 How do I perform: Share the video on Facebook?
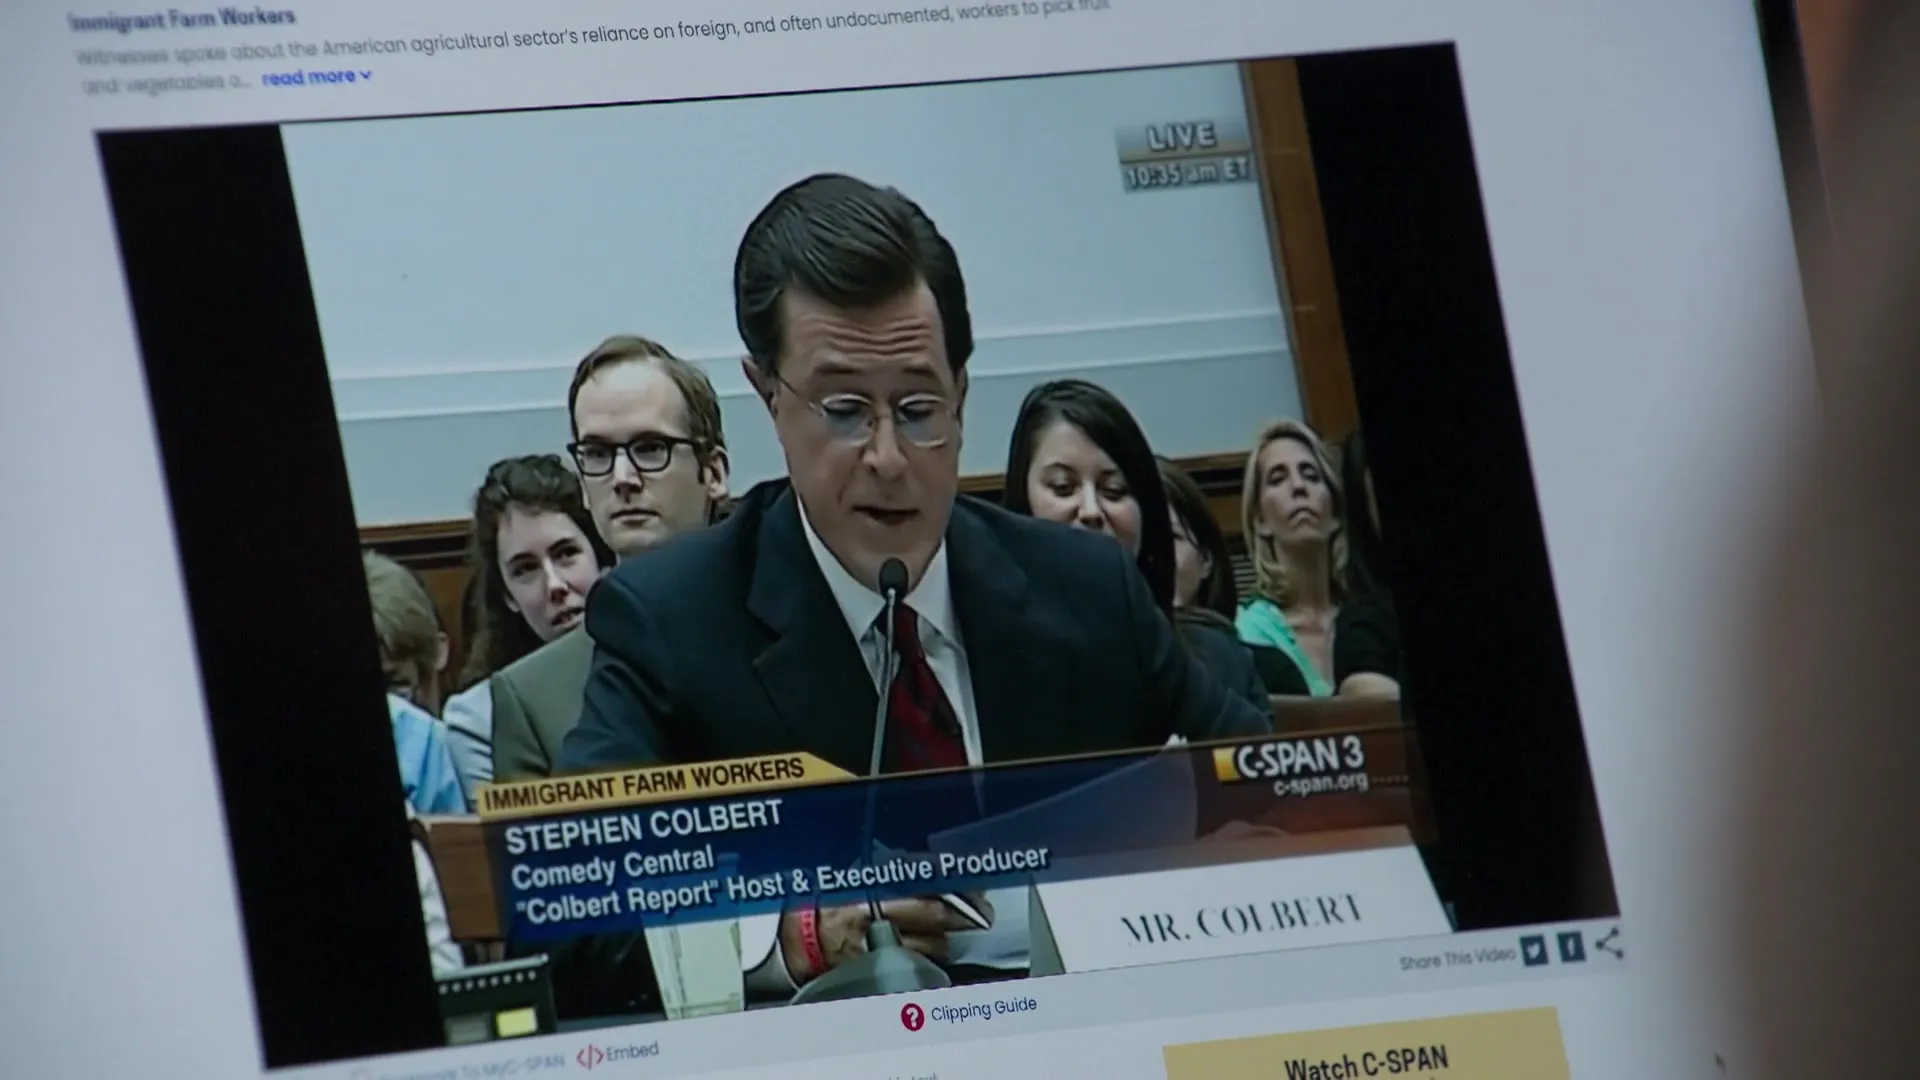point(1571,945)
